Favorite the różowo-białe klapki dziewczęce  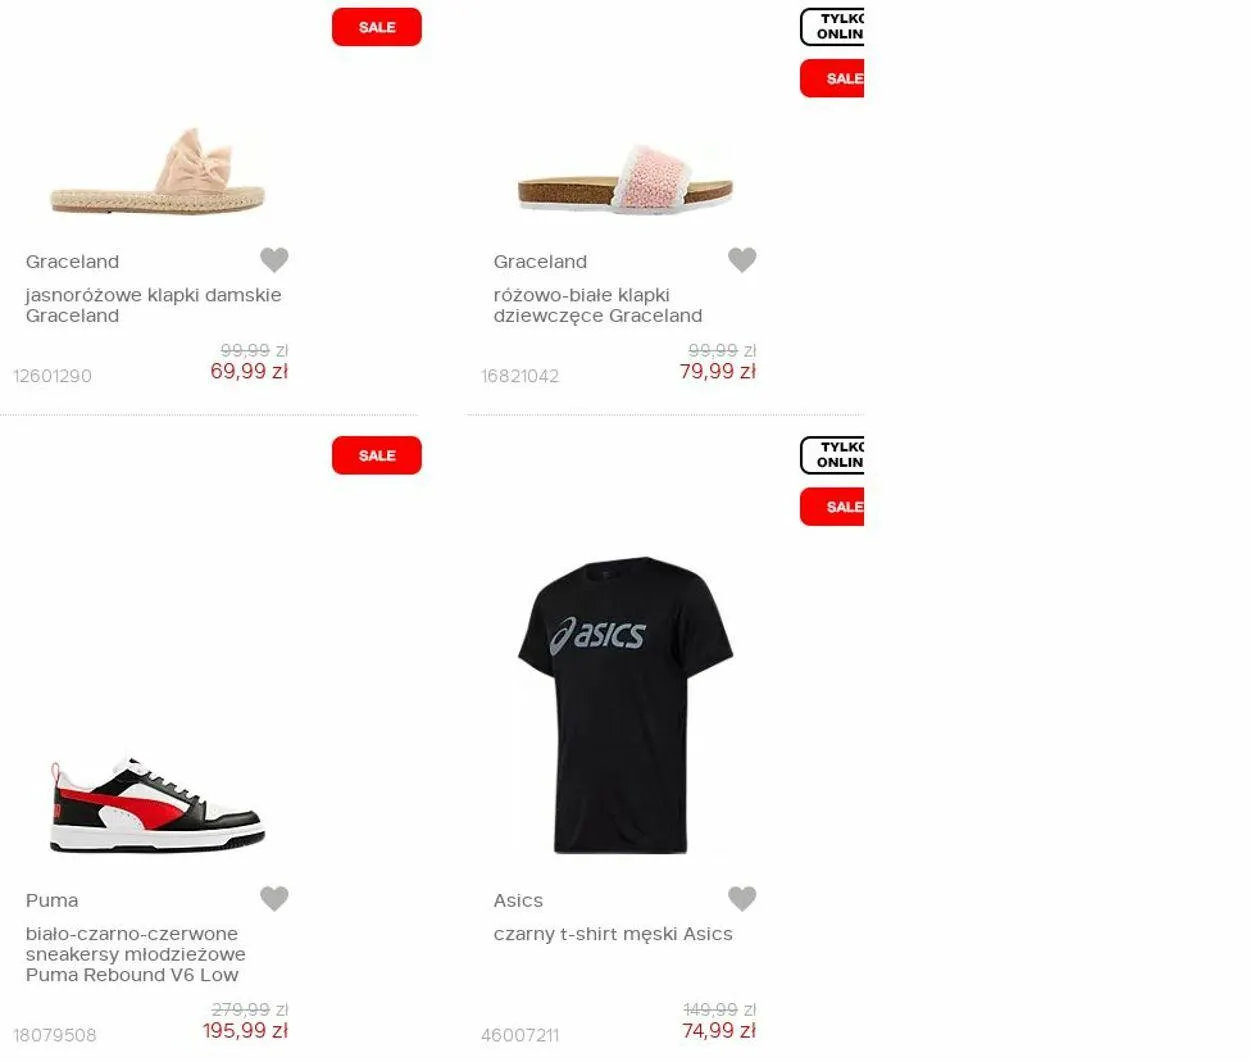742,260
